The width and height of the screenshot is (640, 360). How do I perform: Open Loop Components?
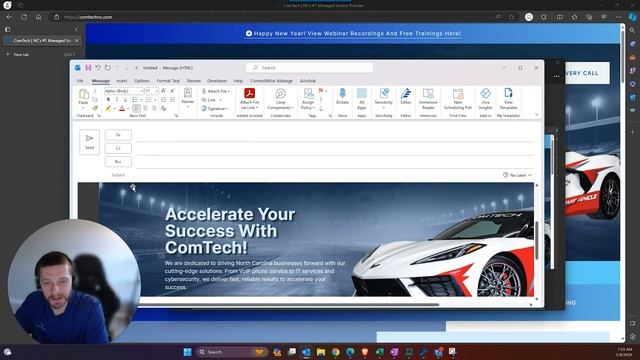point(280,99)
